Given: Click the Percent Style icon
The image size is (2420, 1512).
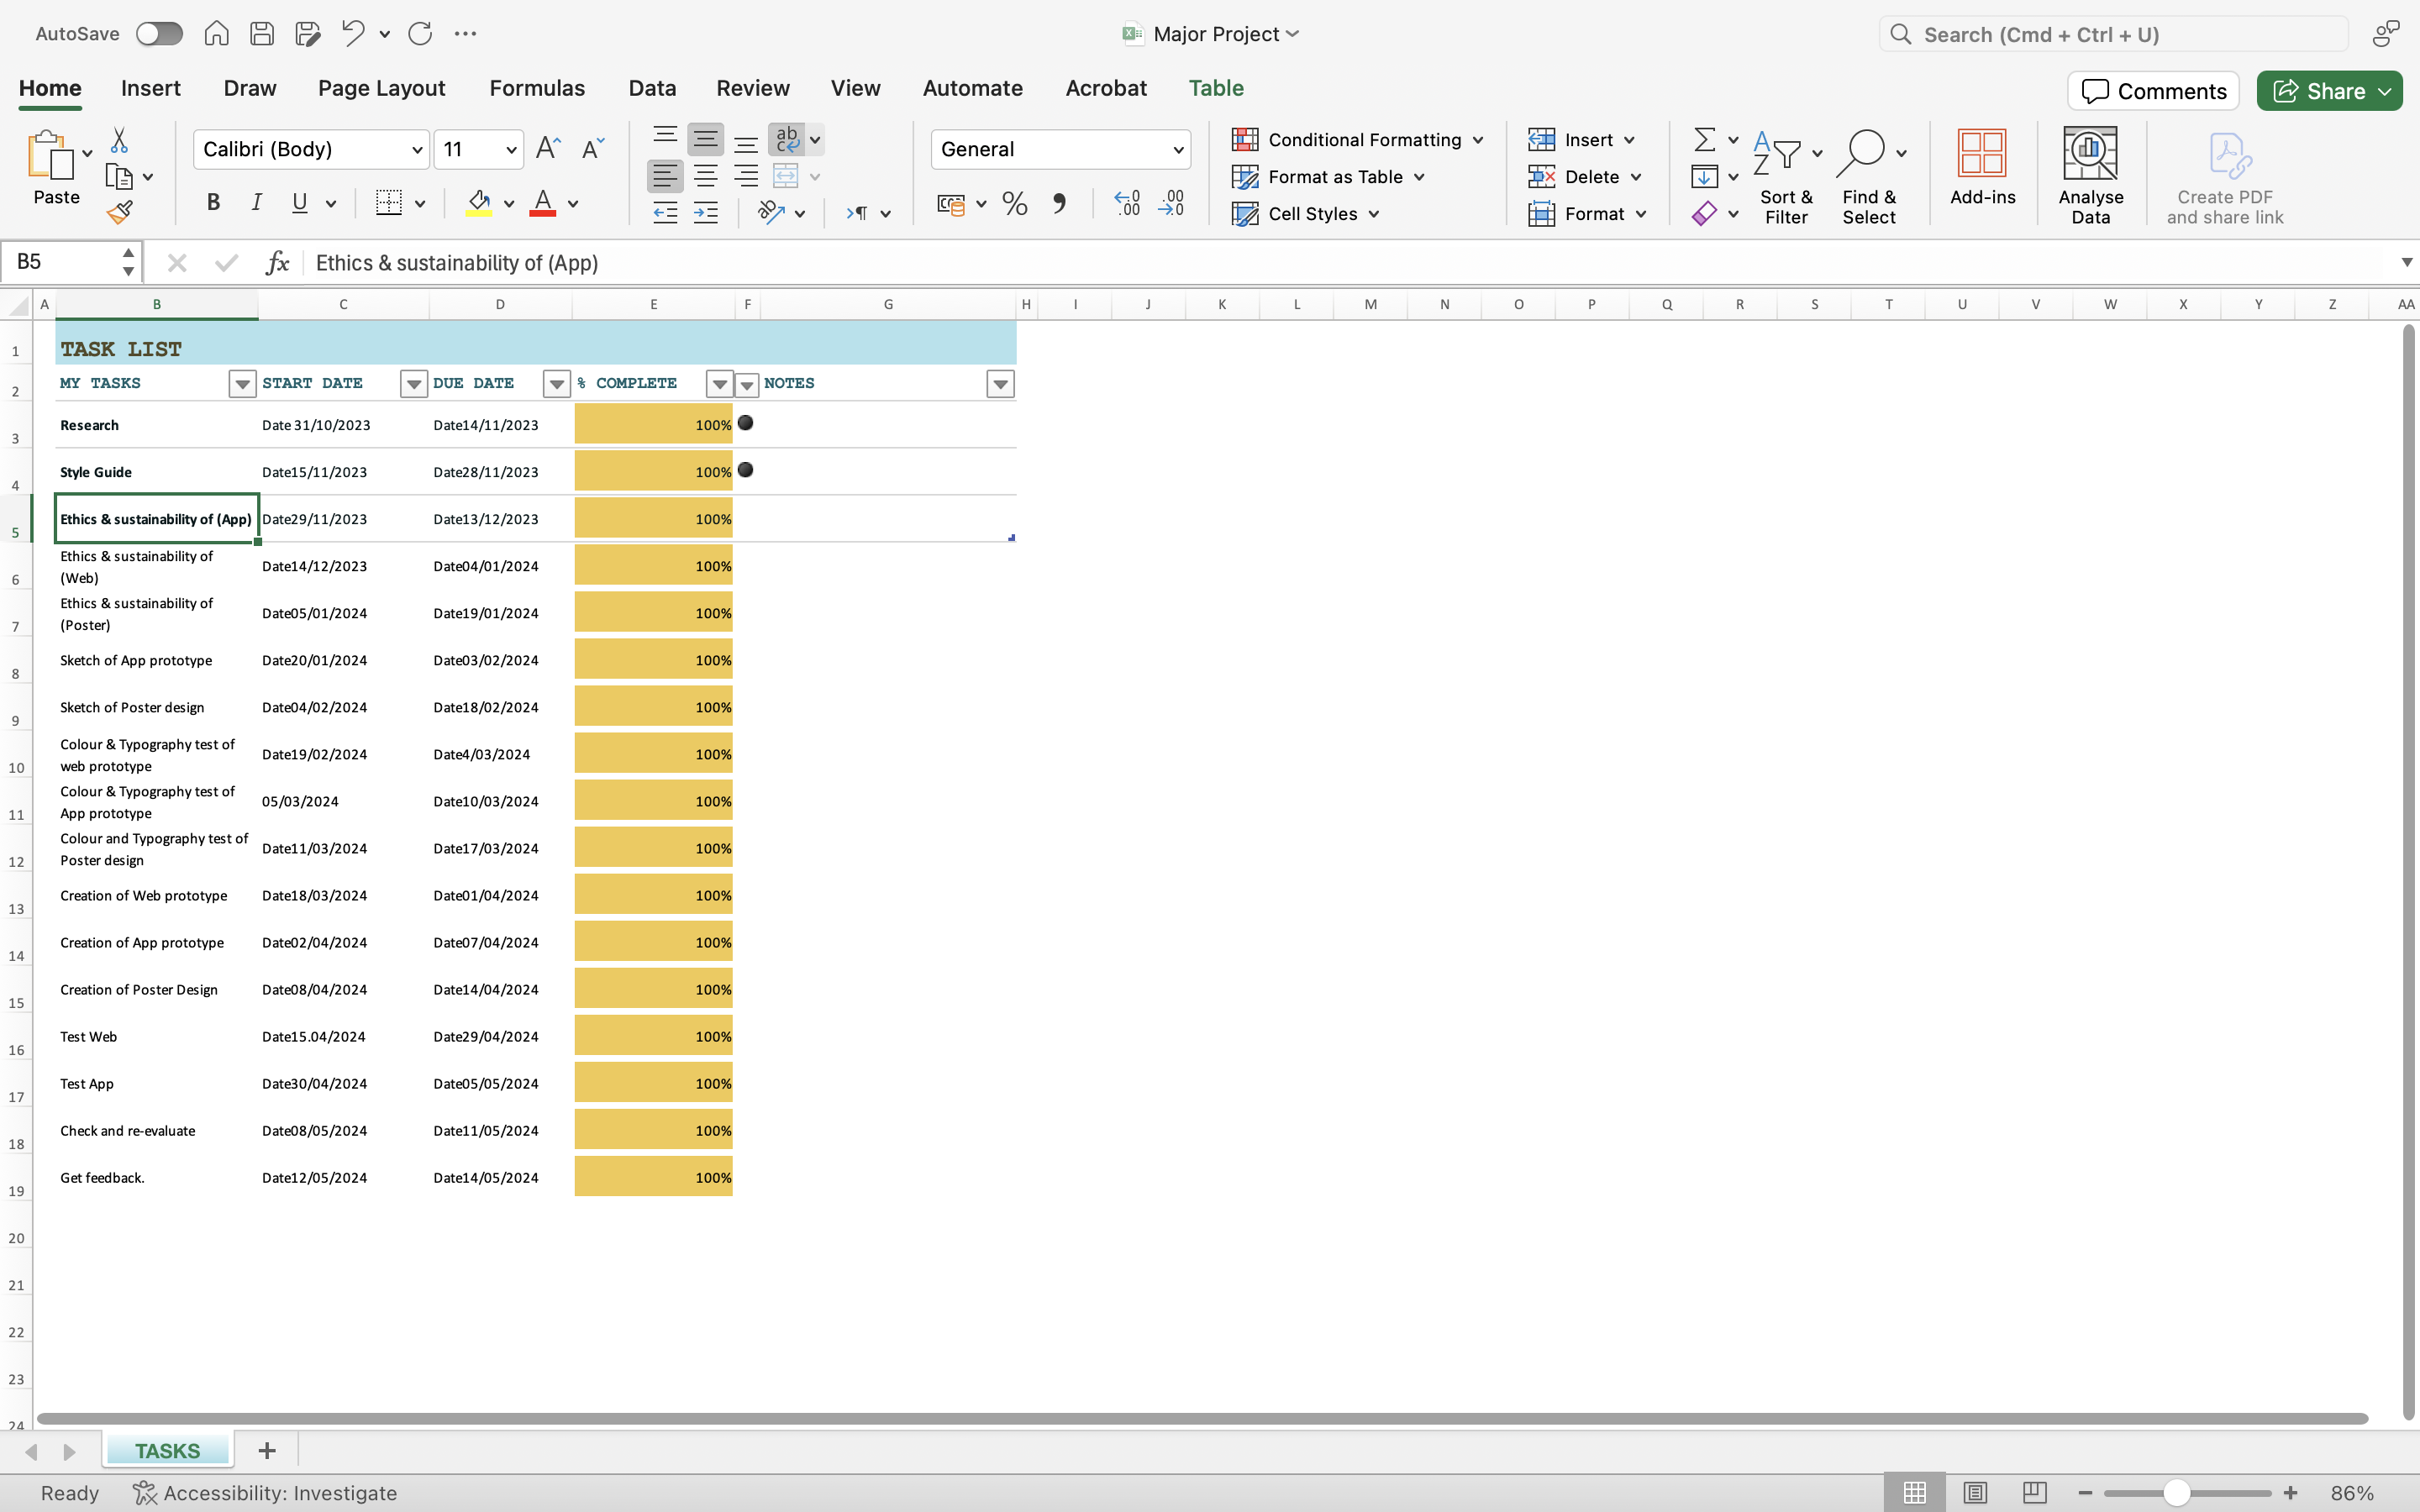Looking at the screenshot, I should [1015, 204].
